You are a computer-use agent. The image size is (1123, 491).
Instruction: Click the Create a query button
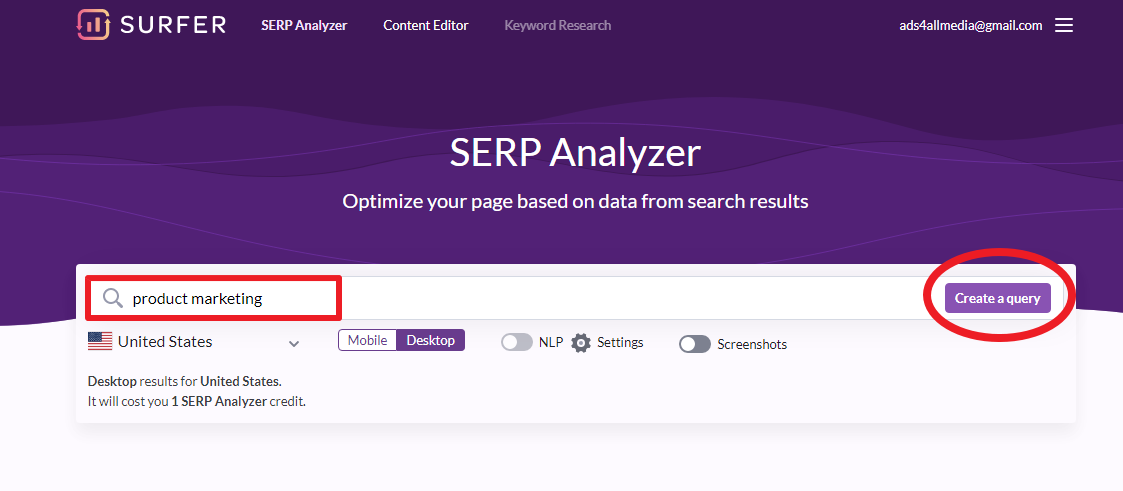click(x=998, y=298)
